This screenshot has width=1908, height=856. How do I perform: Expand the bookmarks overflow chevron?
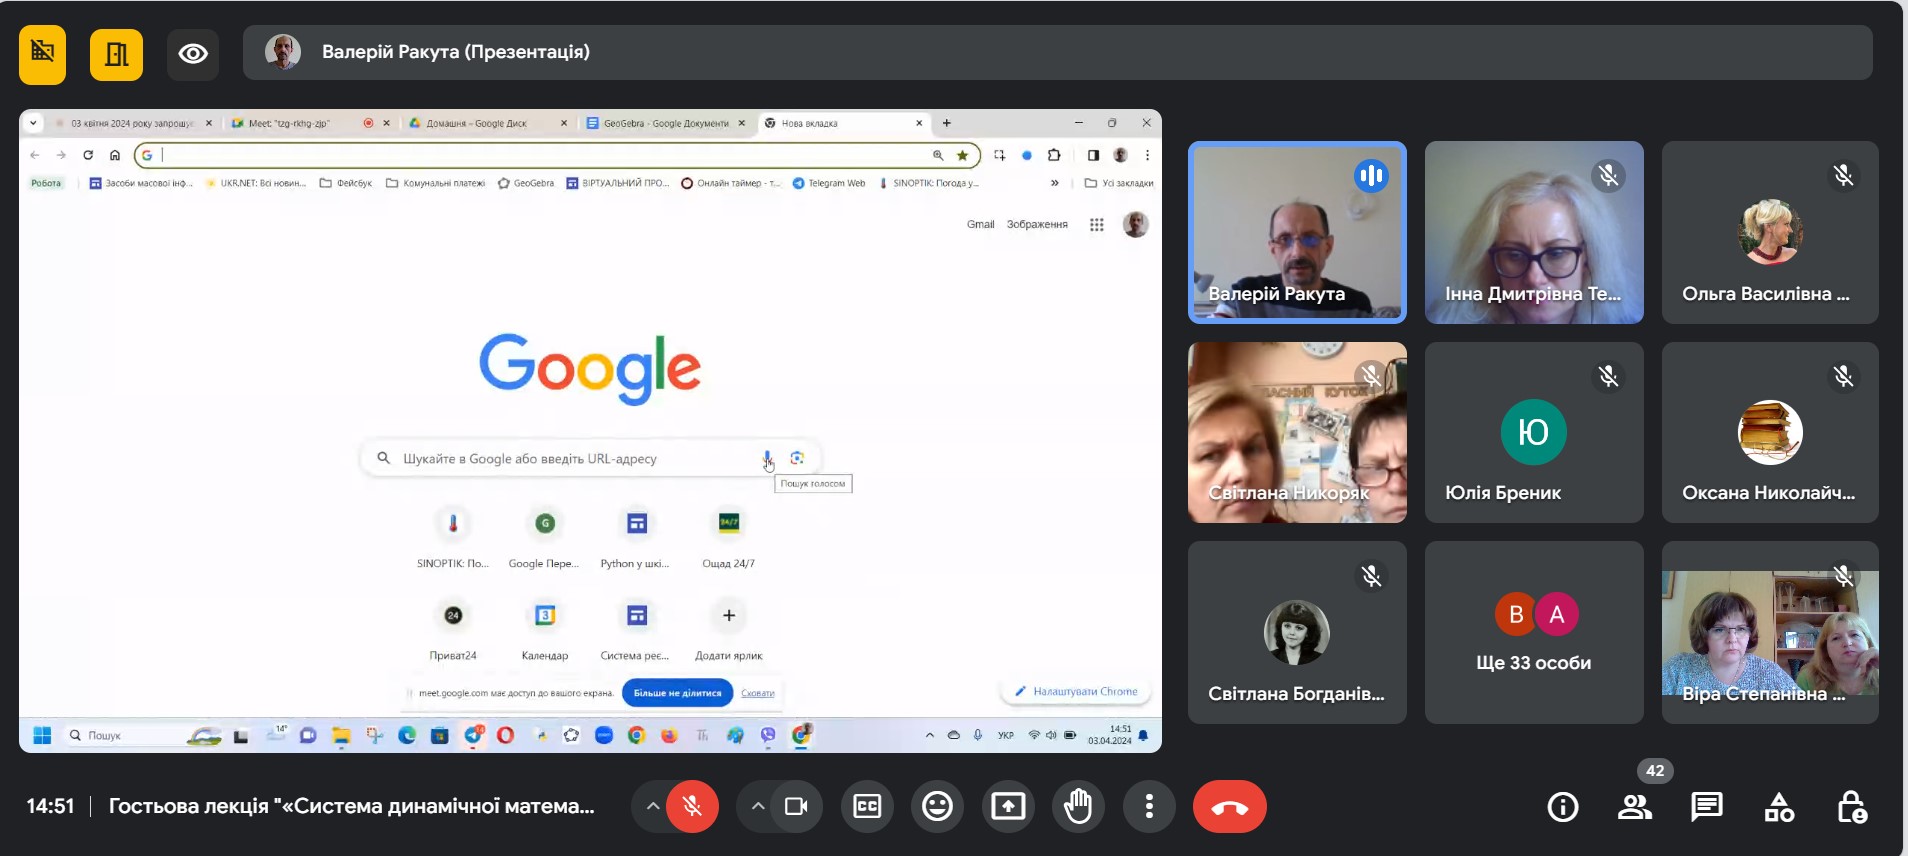pos(1054,183)
